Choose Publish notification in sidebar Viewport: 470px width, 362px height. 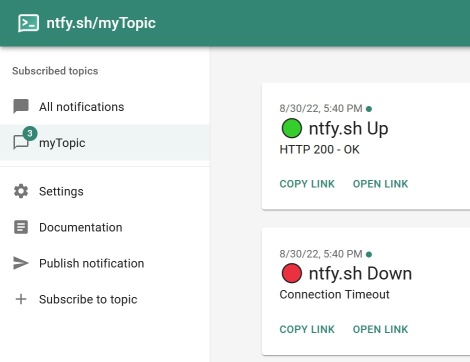click(x=105, y=263)
